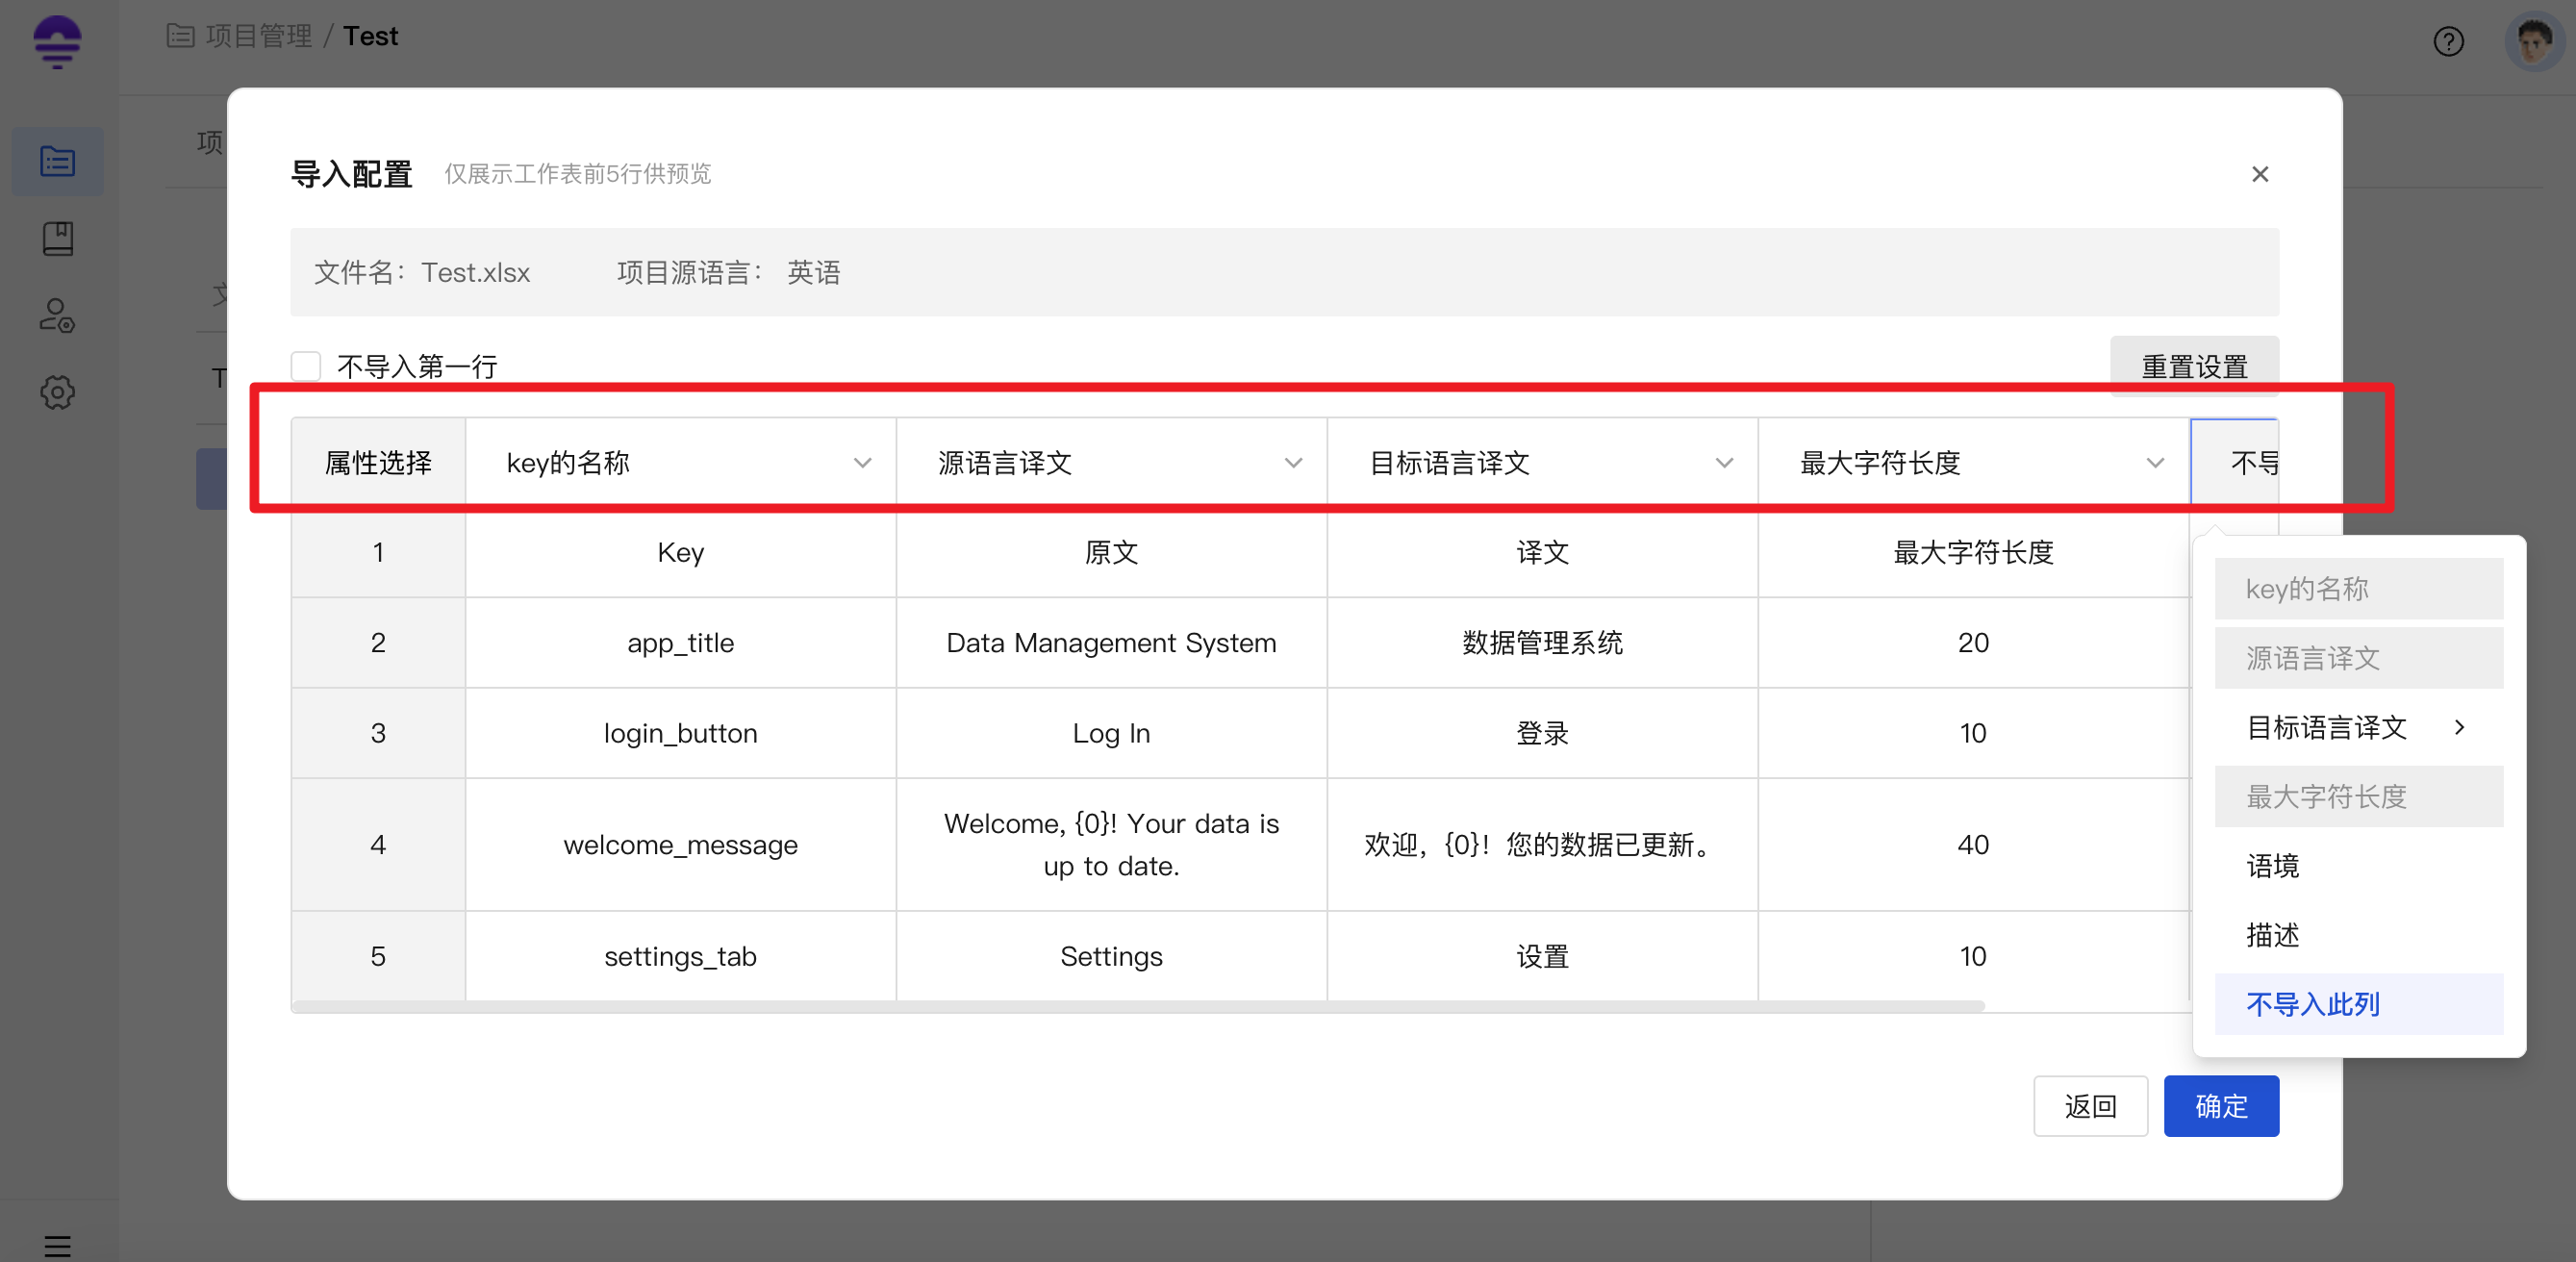2576x1262 pixels.
Task: Click the login_button cell
Action: coord(680,733)
